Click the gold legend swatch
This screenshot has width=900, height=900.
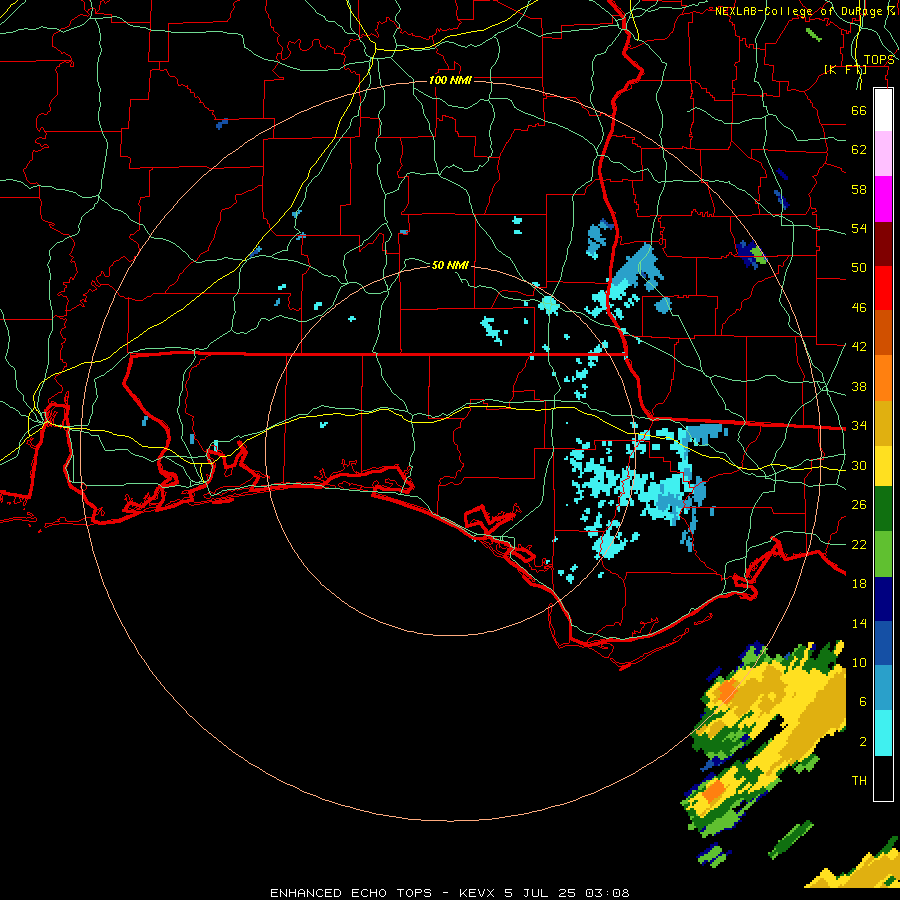(883, 423)
